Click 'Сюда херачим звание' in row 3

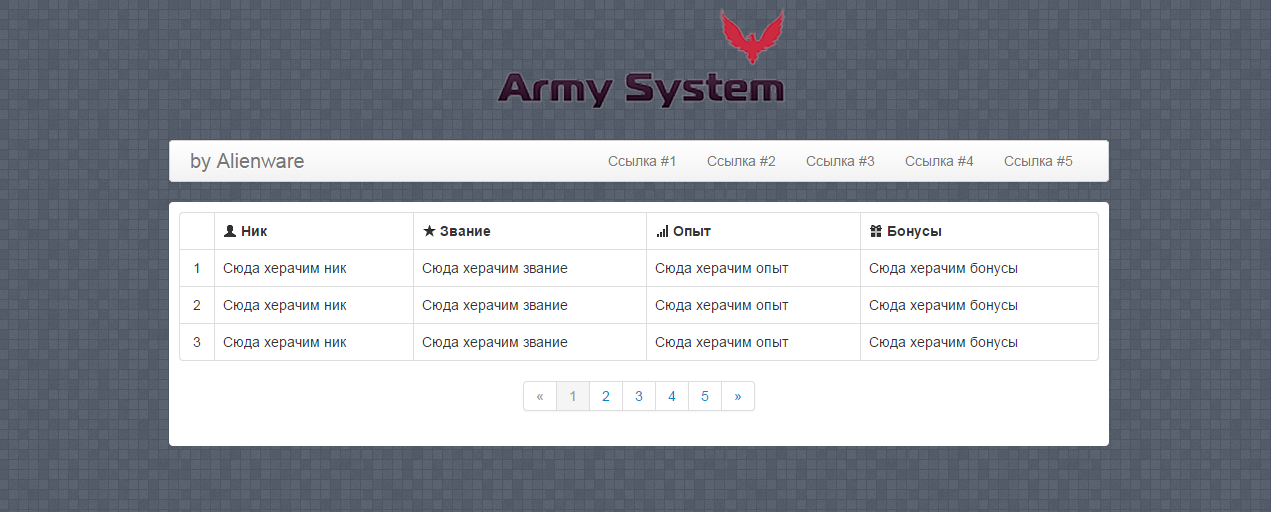point(495,342)
